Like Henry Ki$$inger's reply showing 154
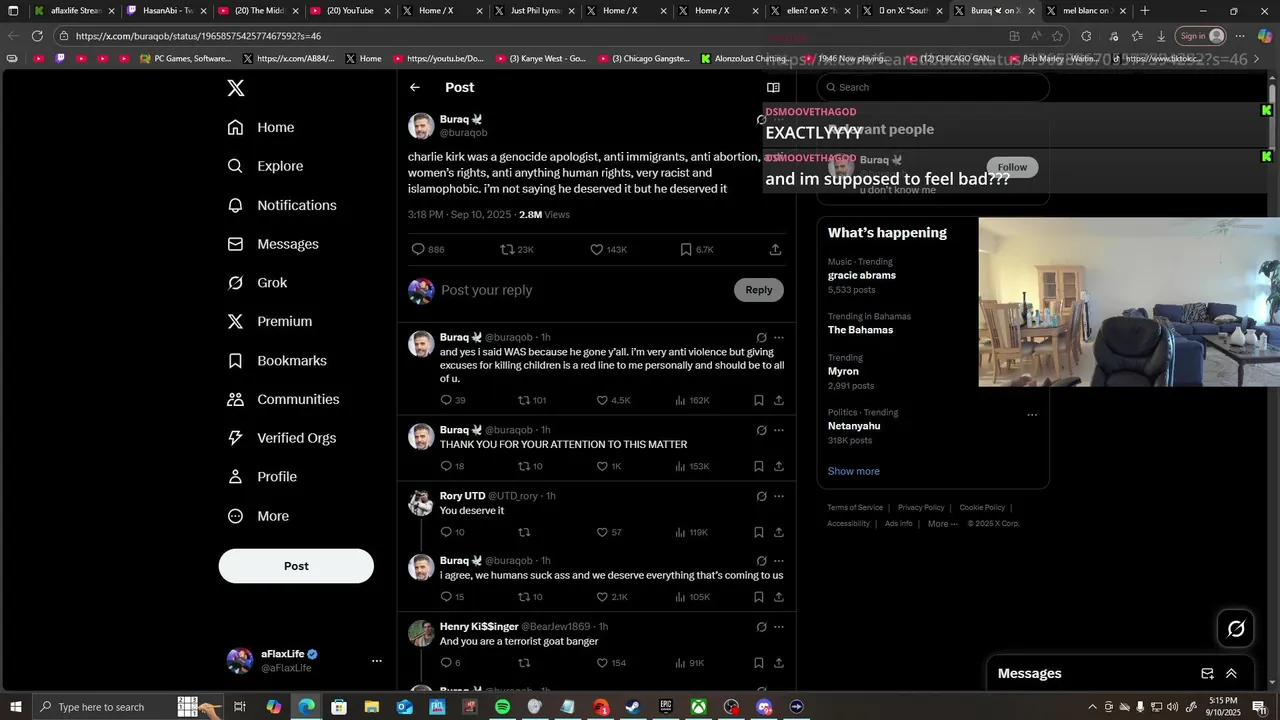 (602, 662)
